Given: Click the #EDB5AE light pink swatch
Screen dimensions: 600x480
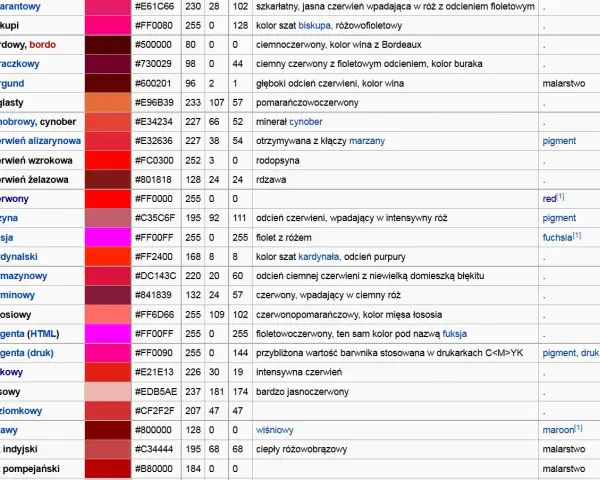Looking at the screenshot, I should click(108, 392).
